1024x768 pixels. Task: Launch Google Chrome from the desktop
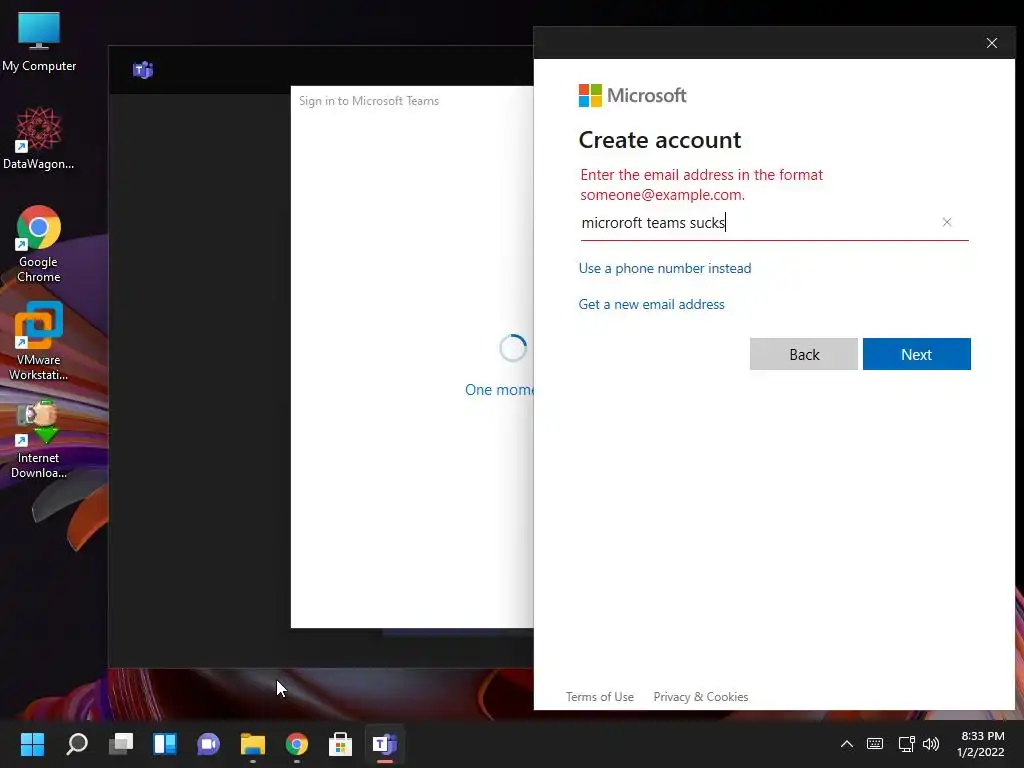point(39,244)
